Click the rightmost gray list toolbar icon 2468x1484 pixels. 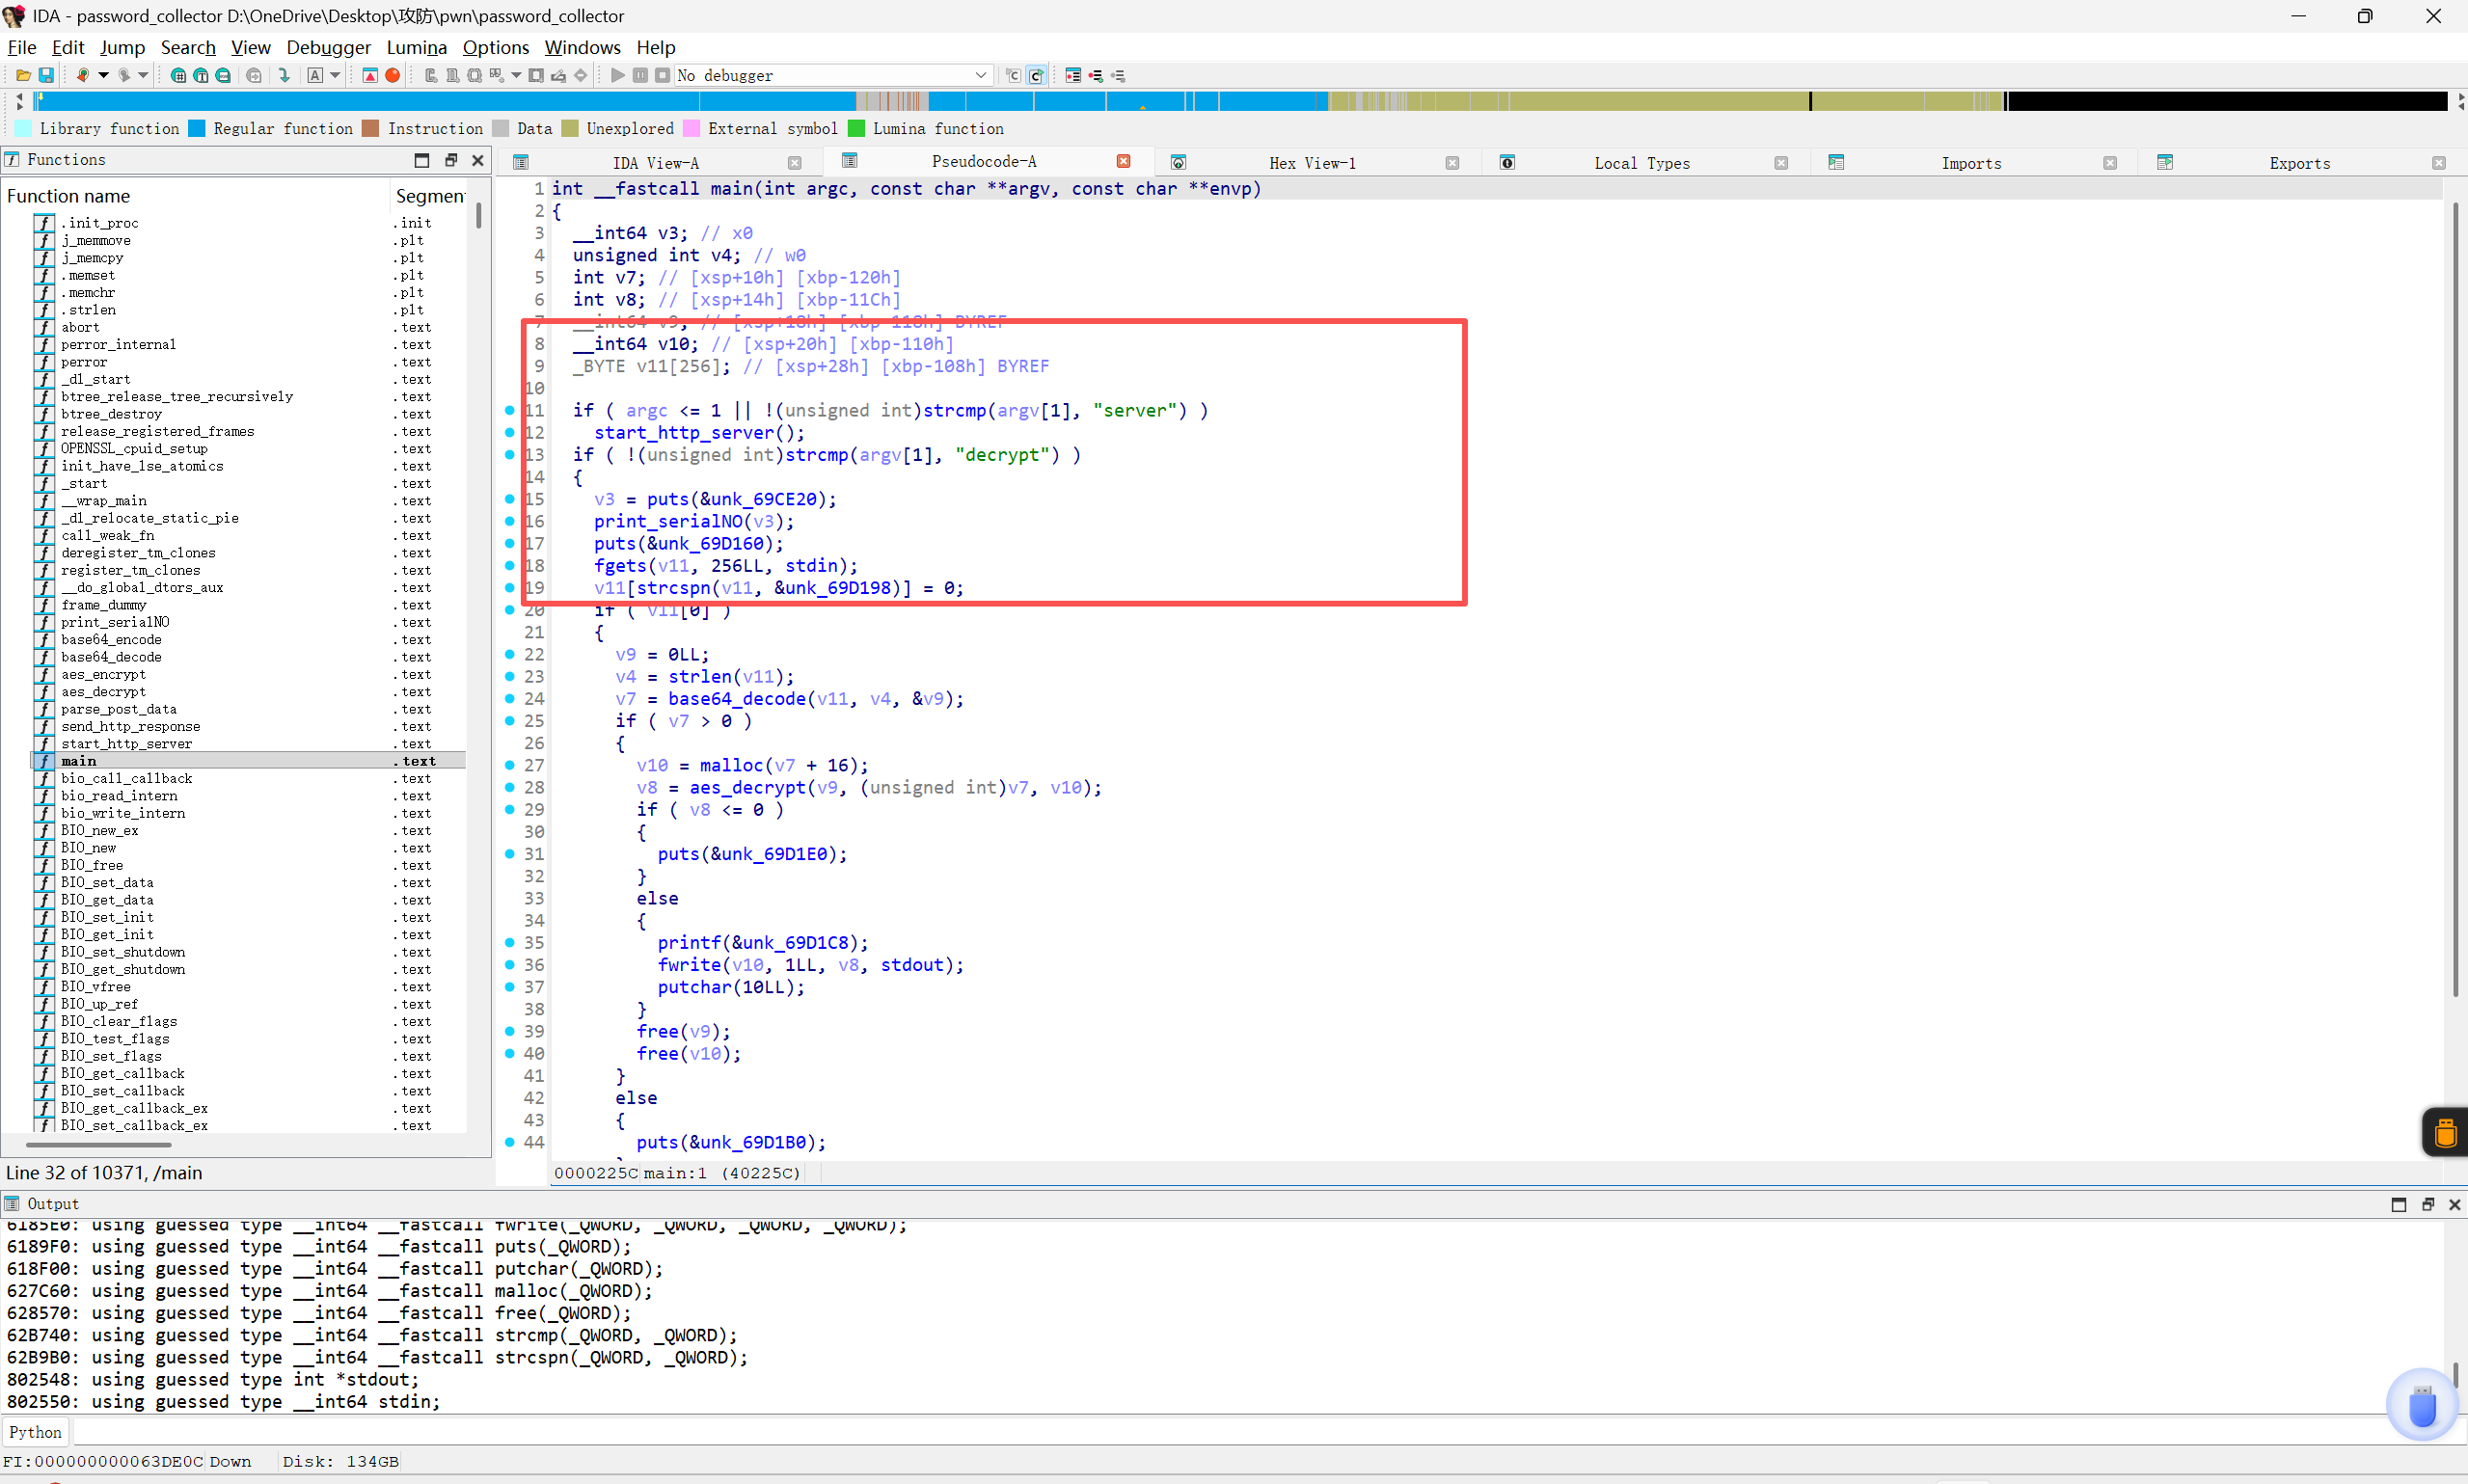(1119, 75)
